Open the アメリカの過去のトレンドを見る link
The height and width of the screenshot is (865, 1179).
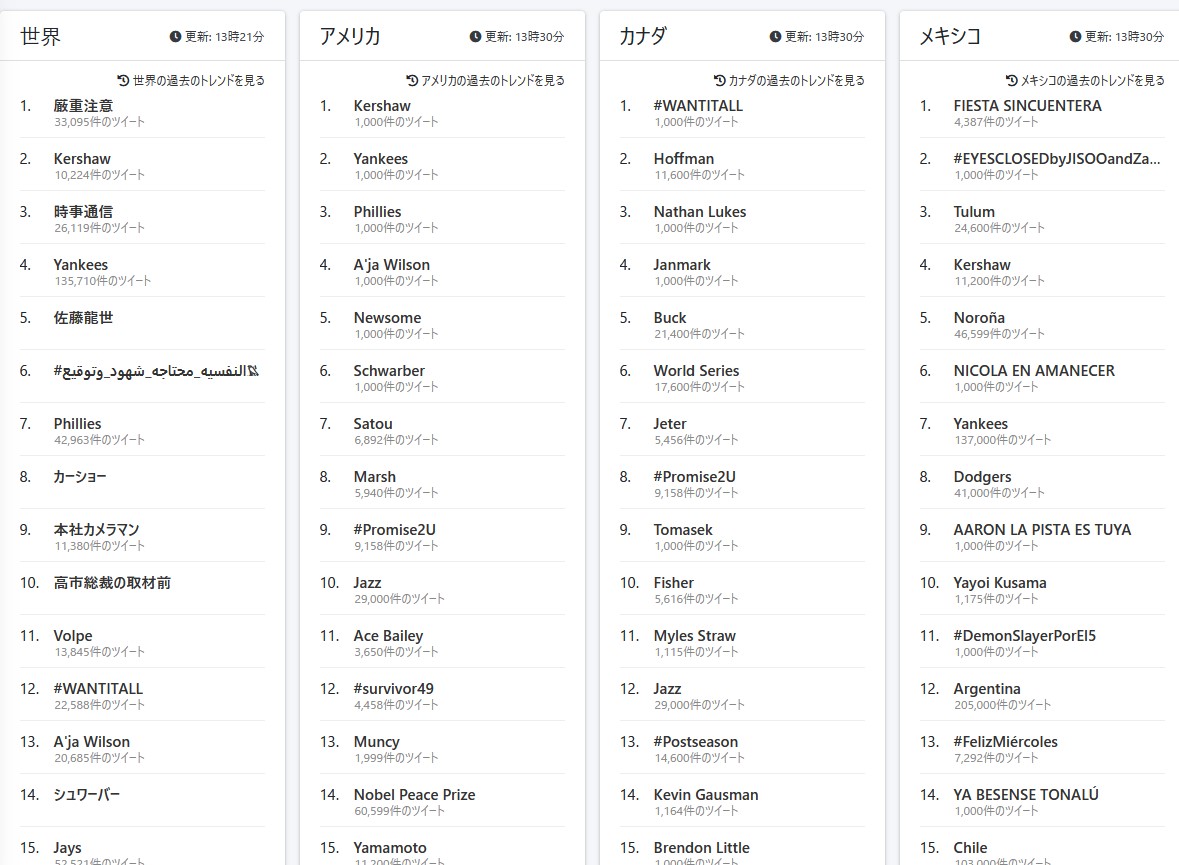[492, 80]
